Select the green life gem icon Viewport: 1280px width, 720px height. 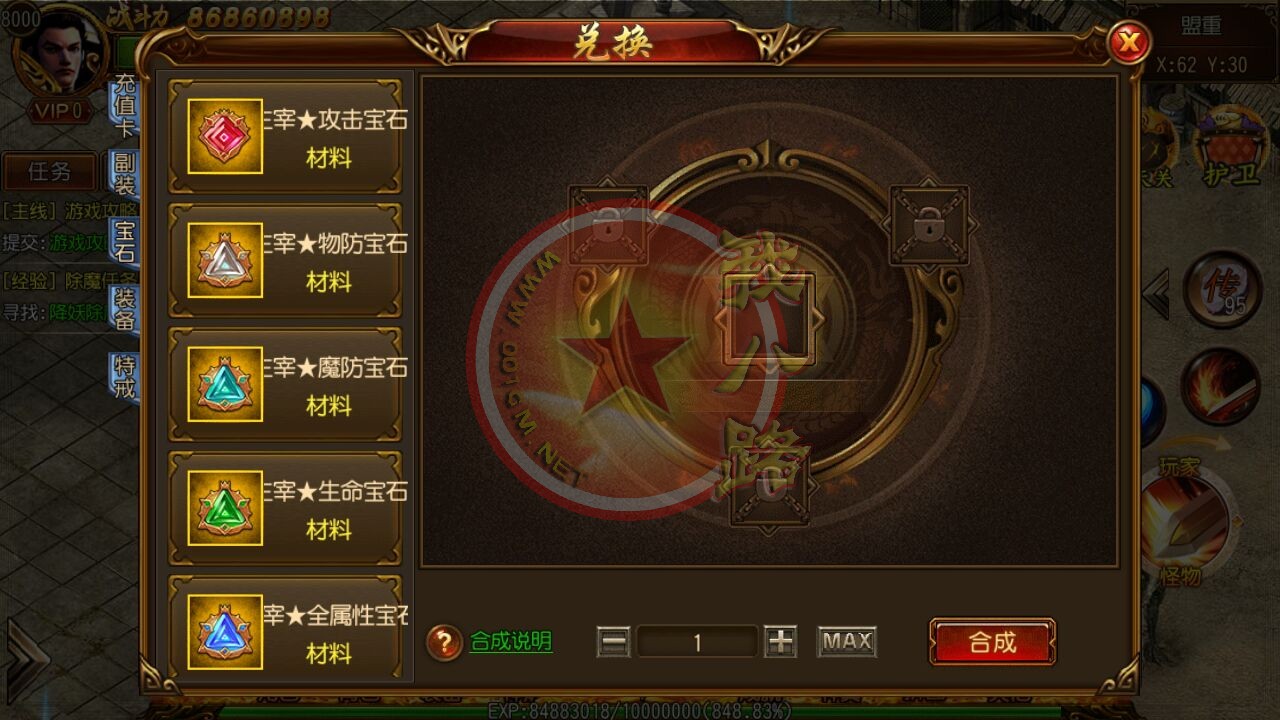pyautogui.click(x=225, y=508)
